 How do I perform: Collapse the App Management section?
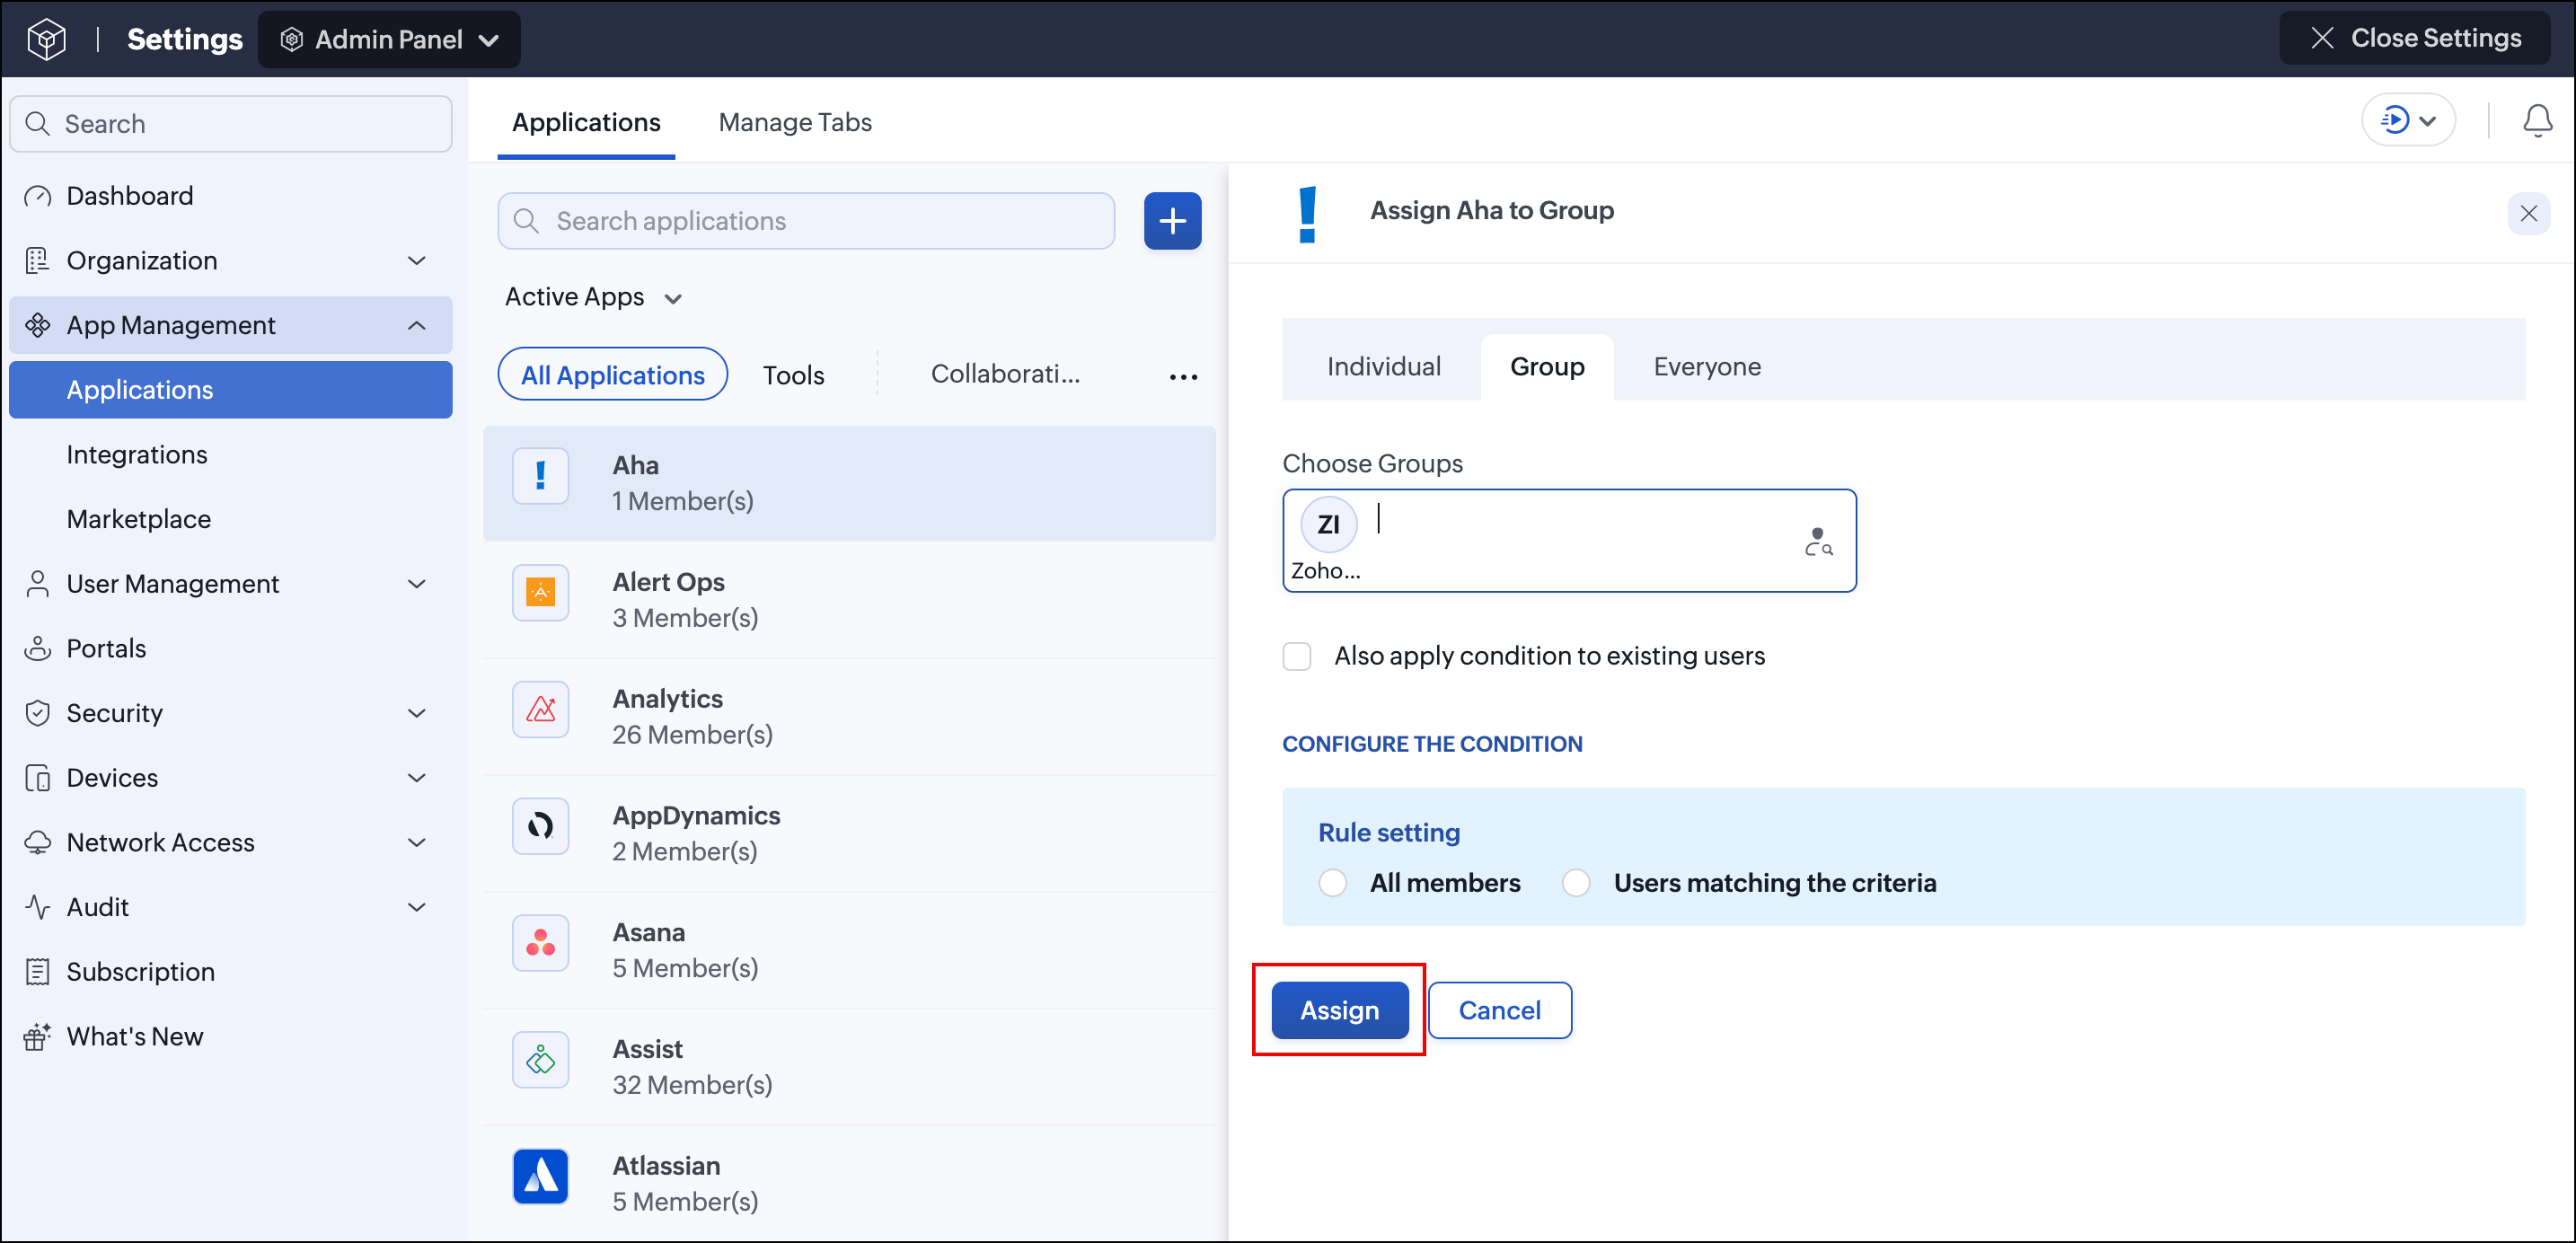(x=417, y=326)
